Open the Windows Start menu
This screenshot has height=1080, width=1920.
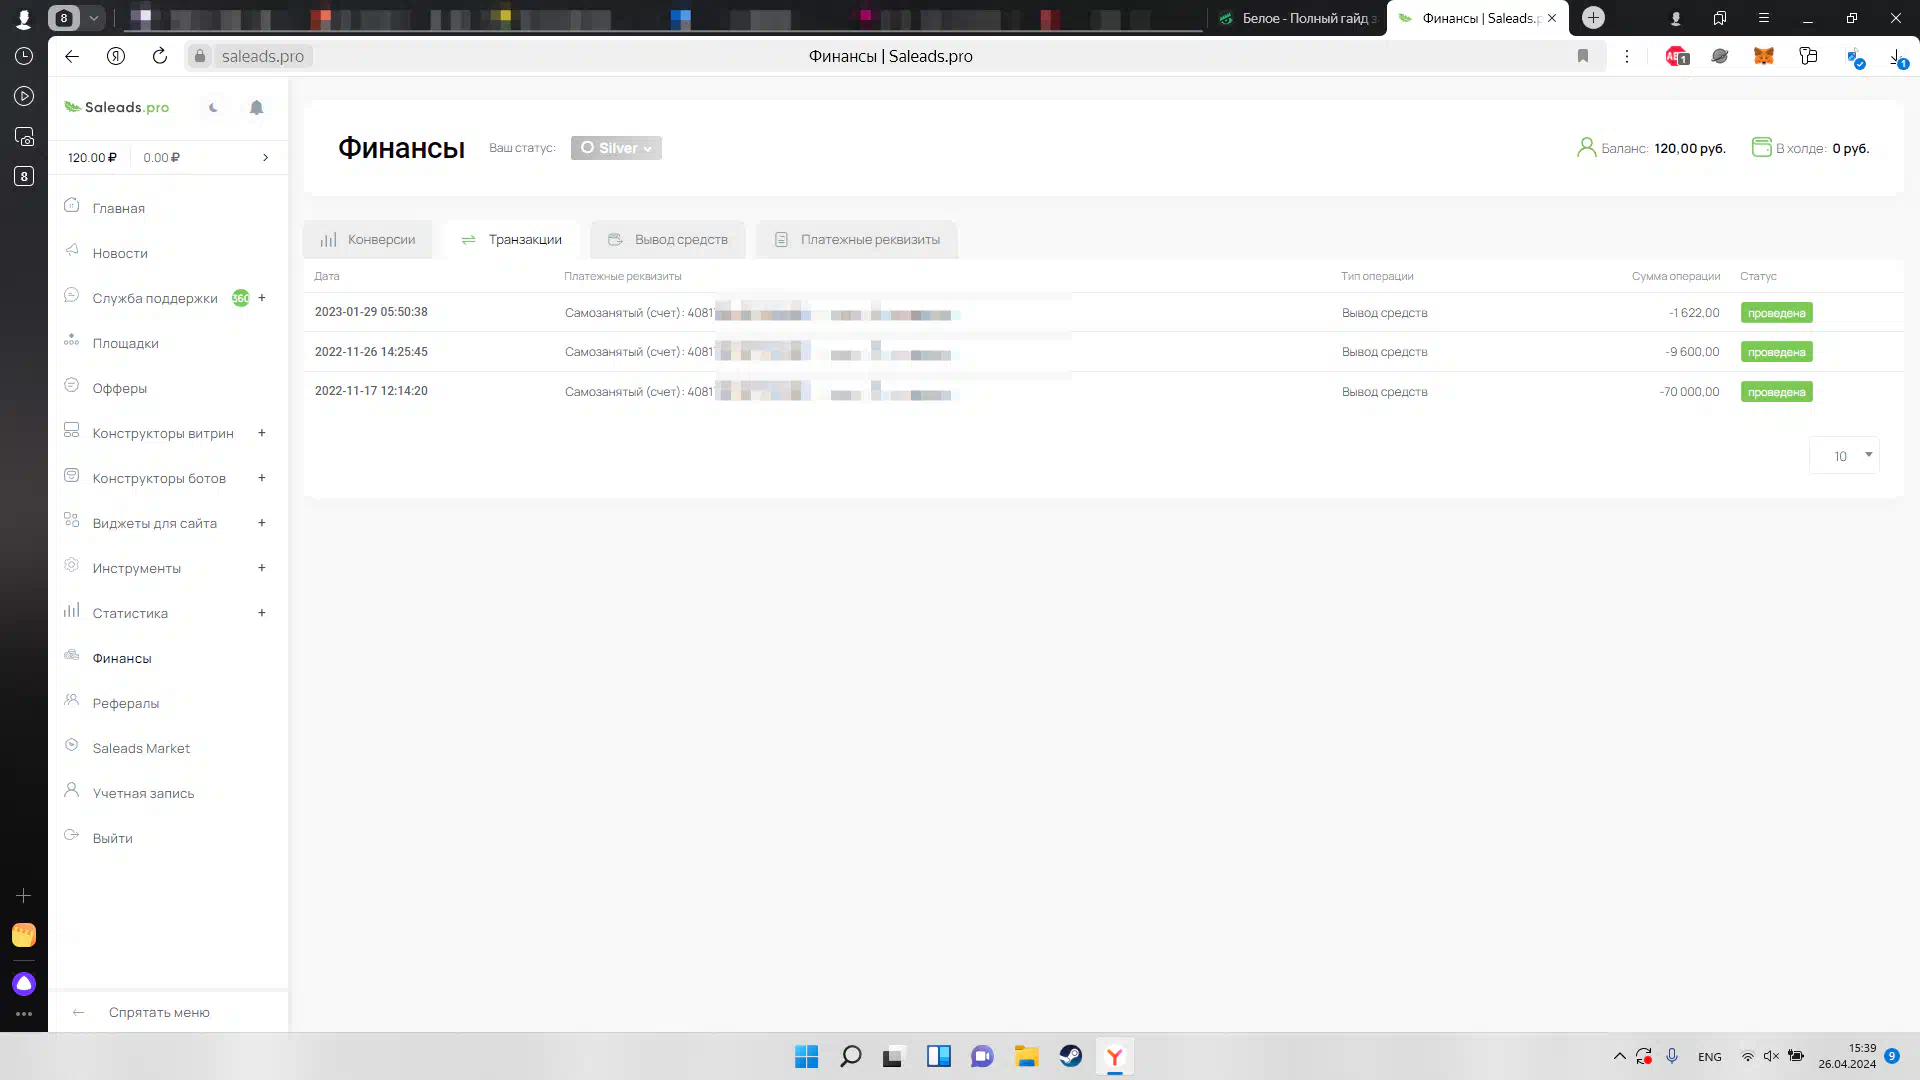point(806,1056)
